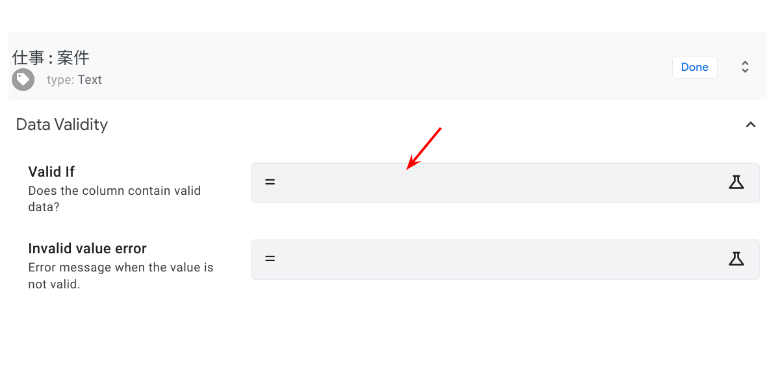
Task: Click the gray tag icon beside type: Text
Action: pos(23,80)
